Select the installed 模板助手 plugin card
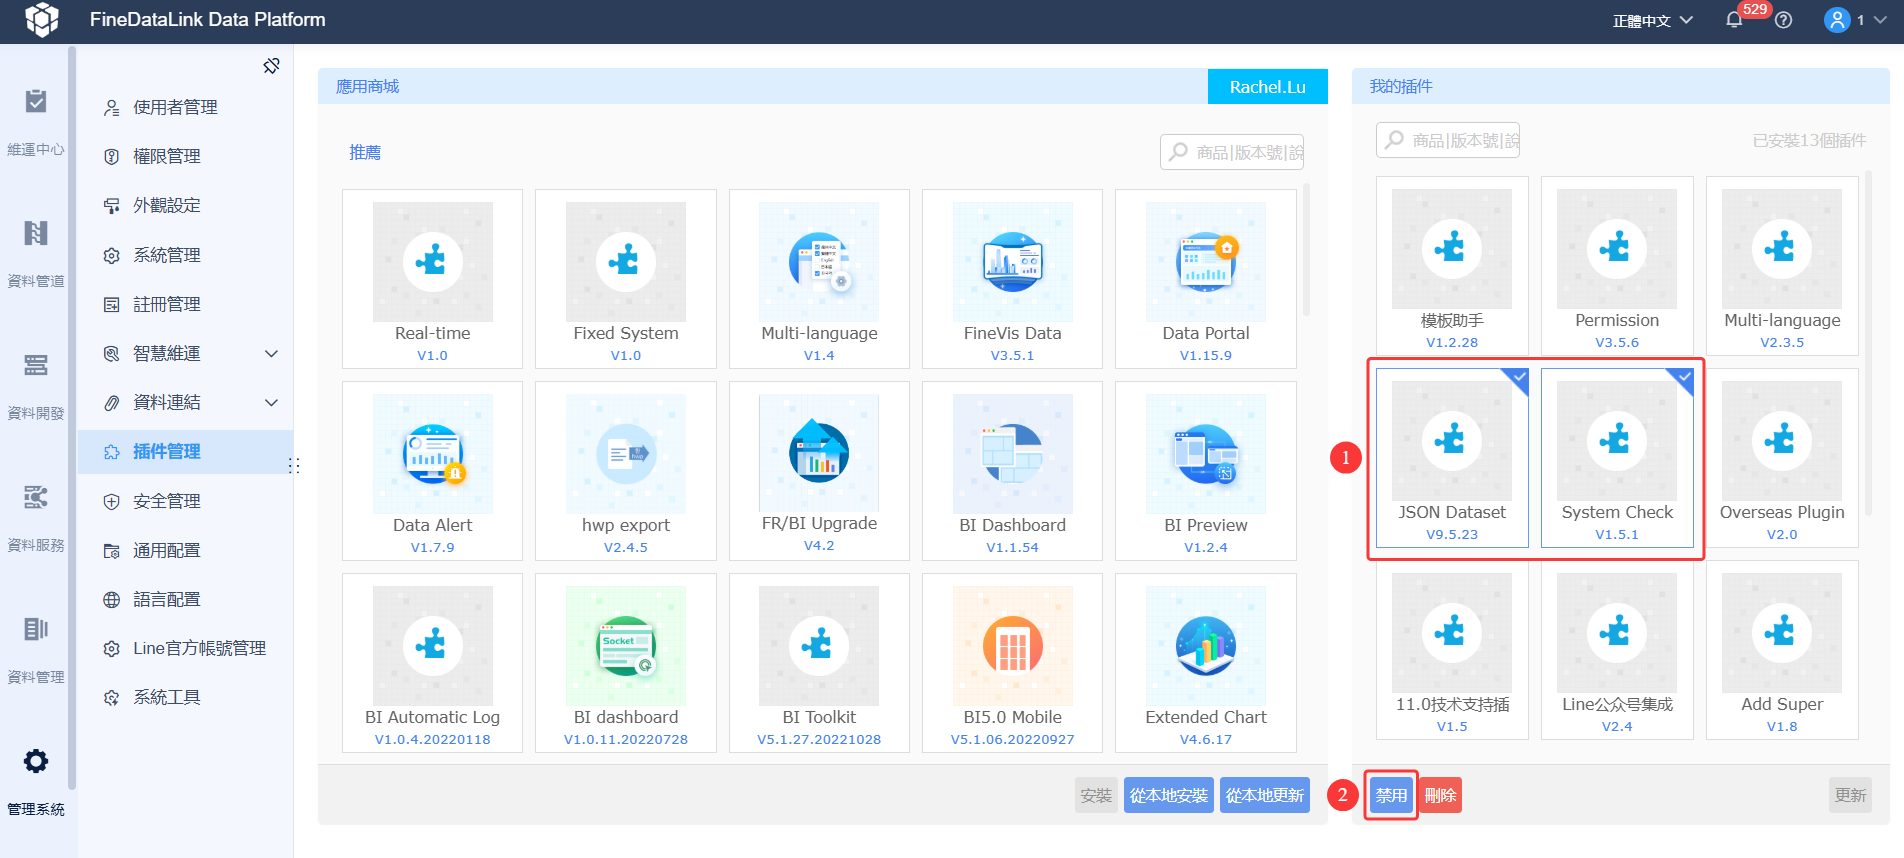The height and width of the screenshot is (858, 1904). [x=1452, y=266]
